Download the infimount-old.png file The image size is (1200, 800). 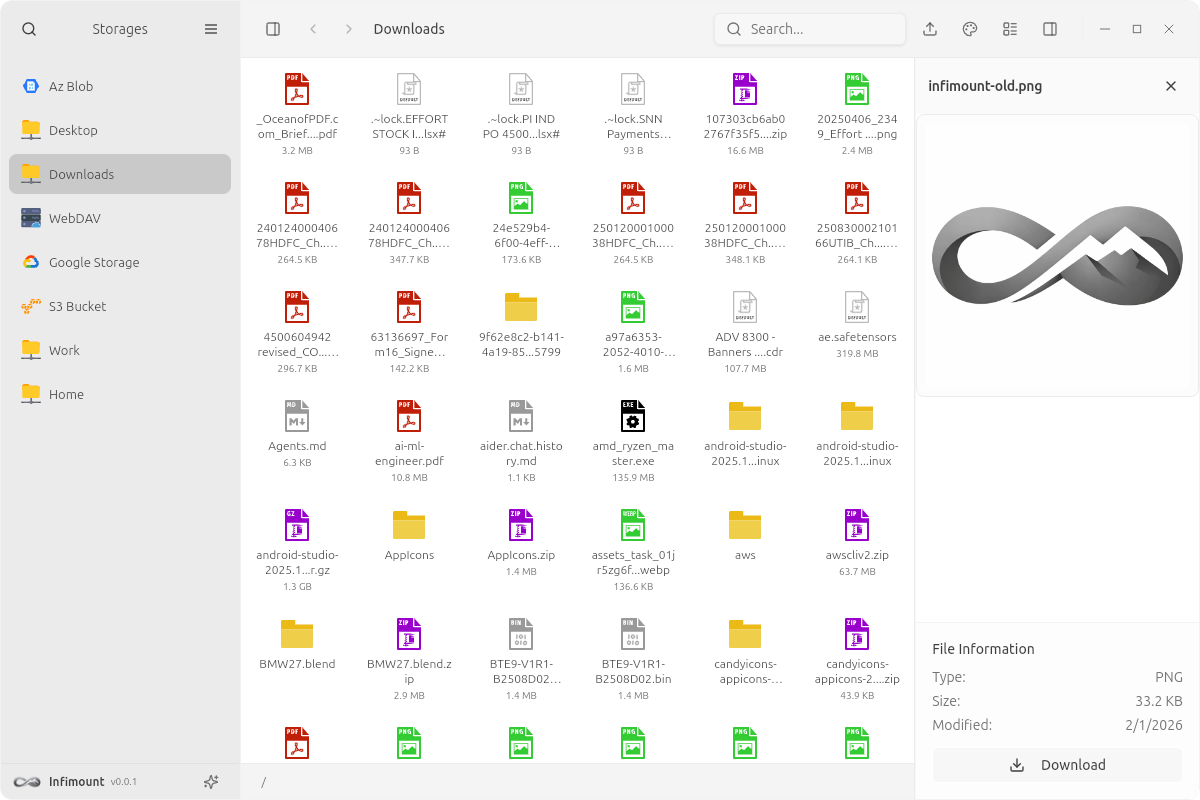click(1055, 764)
